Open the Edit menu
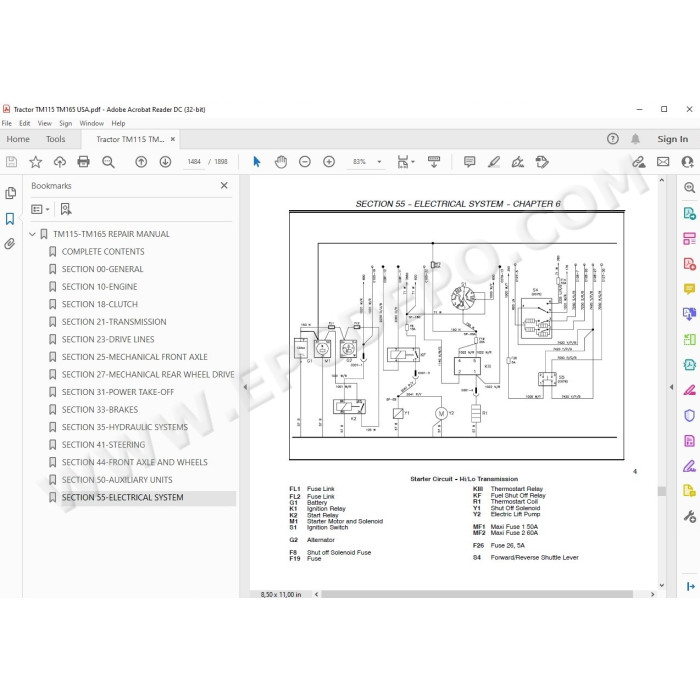The height and width of the screenshot is (700, 700). 25,123
